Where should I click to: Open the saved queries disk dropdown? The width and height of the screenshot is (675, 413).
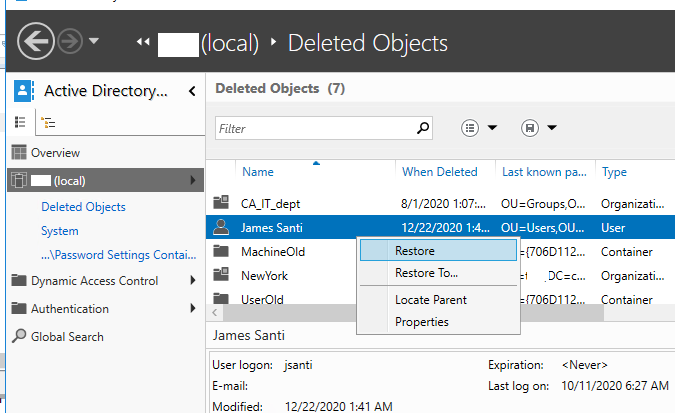coord(539,128)
